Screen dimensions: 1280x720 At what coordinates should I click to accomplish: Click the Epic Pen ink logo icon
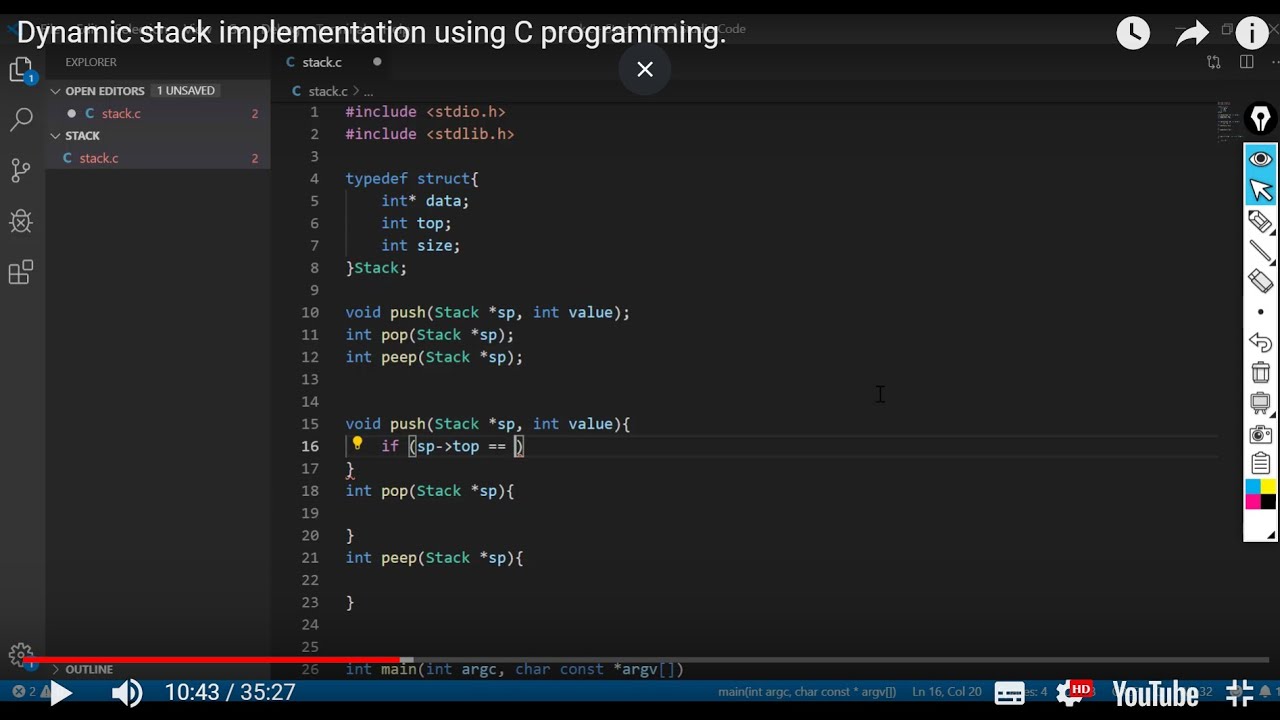[1261, 119]
